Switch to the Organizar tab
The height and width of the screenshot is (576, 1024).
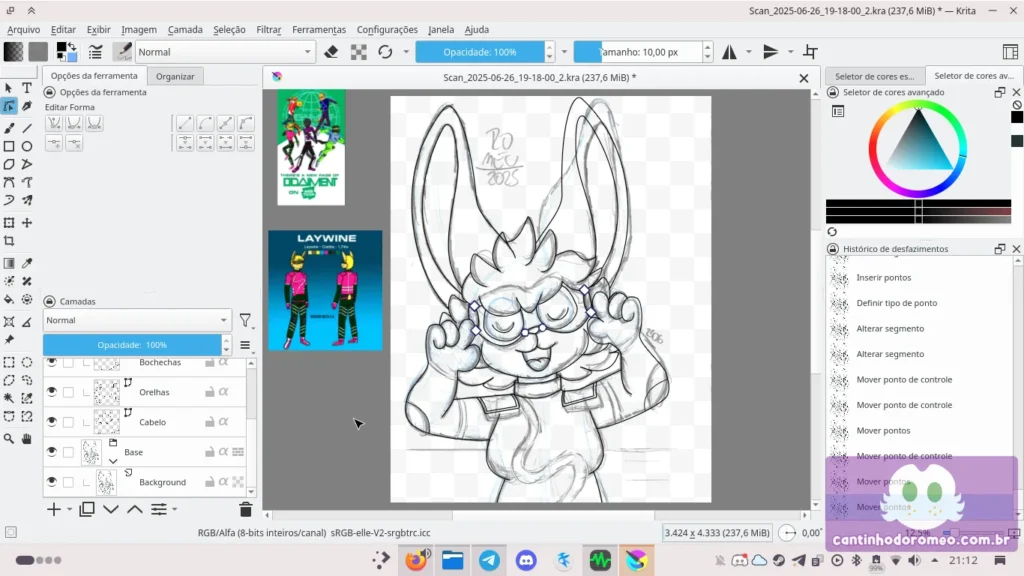175,76
